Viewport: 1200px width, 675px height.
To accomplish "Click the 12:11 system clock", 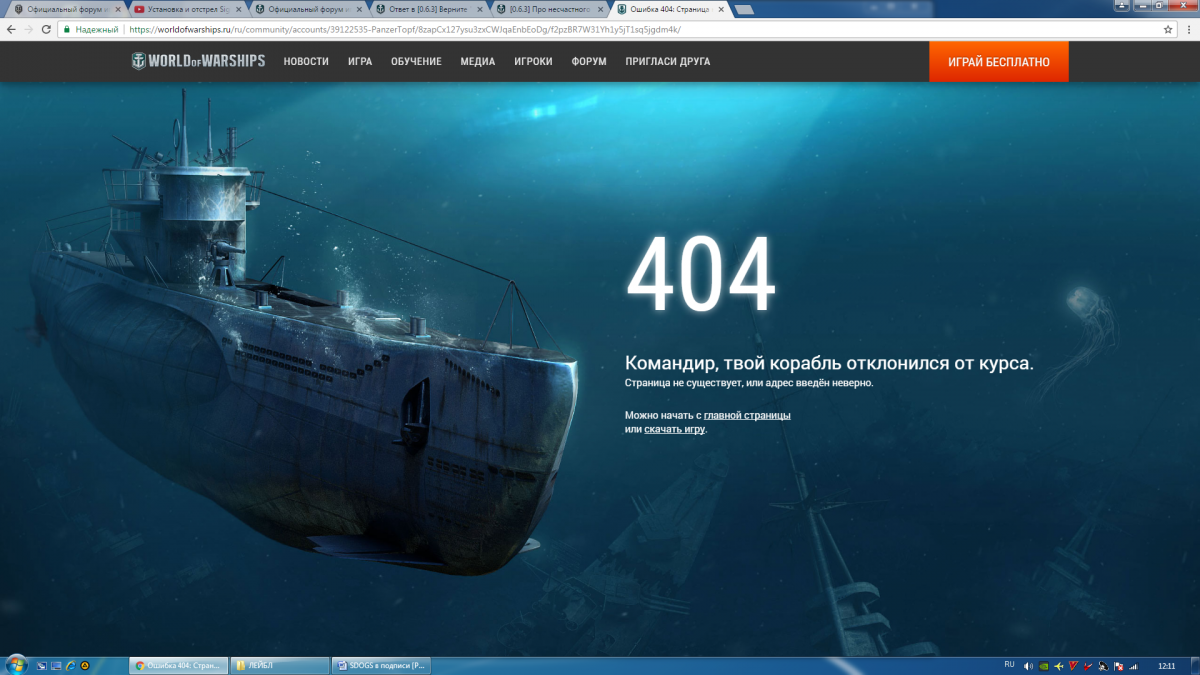I will pos(1166,665).
